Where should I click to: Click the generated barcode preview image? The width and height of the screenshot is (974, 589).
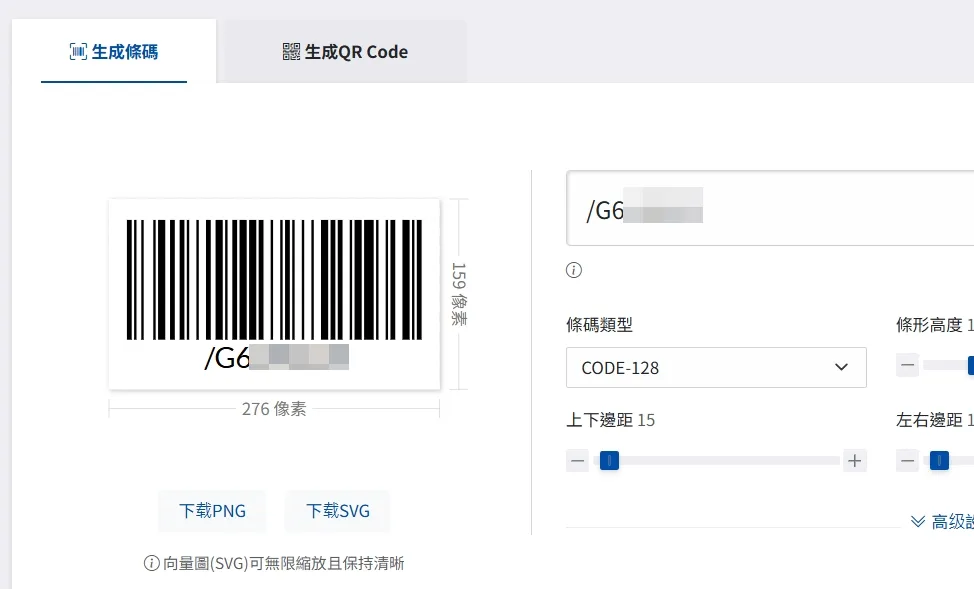click(x=273, y=293)
